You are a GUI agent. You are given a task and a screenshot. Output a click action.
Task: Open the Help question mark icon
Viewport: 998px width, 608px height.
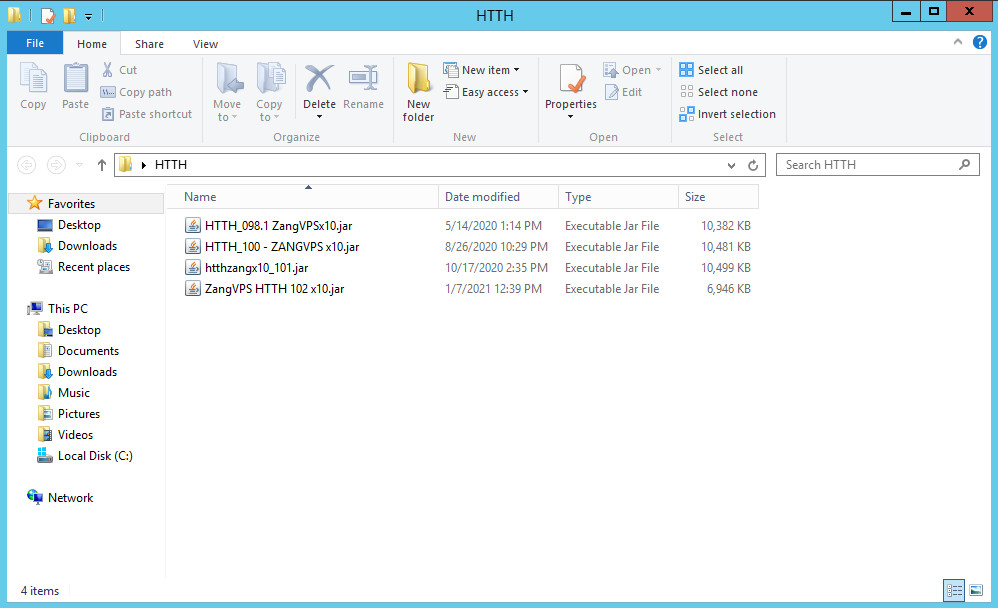(x=979, y=43)
